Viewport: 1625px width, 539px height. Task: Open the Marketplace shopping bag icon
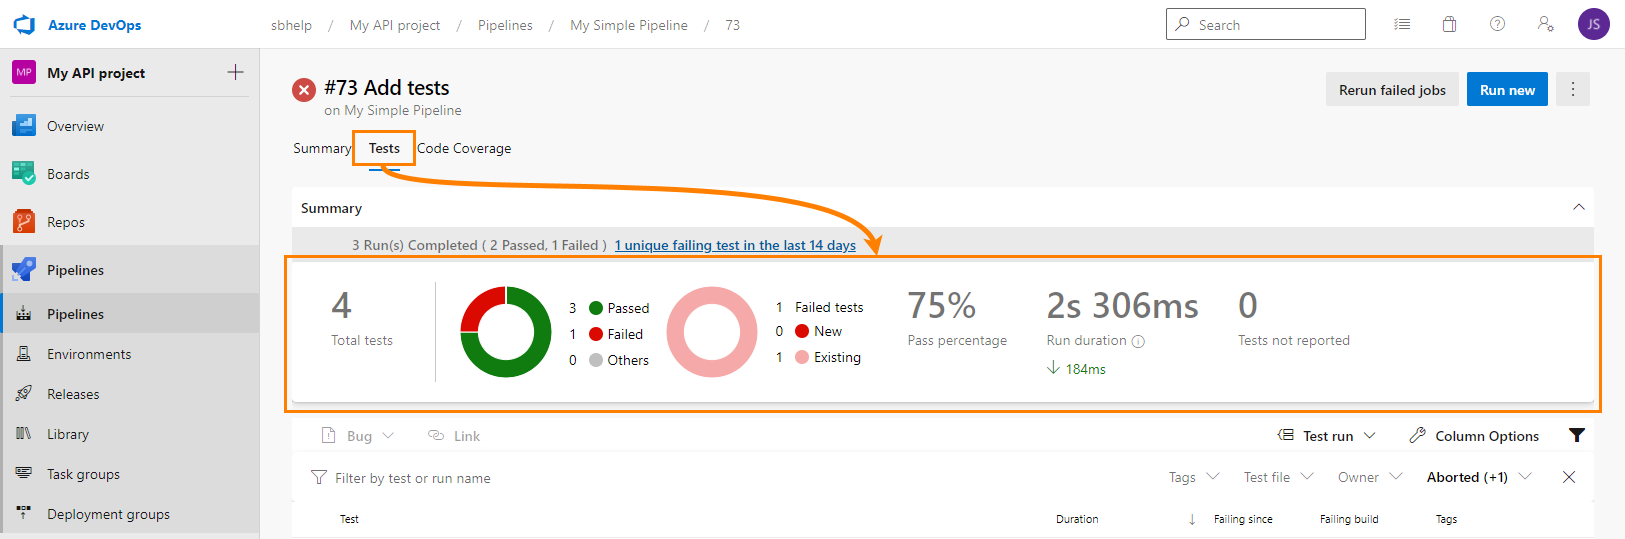[x=1449, y=24]
